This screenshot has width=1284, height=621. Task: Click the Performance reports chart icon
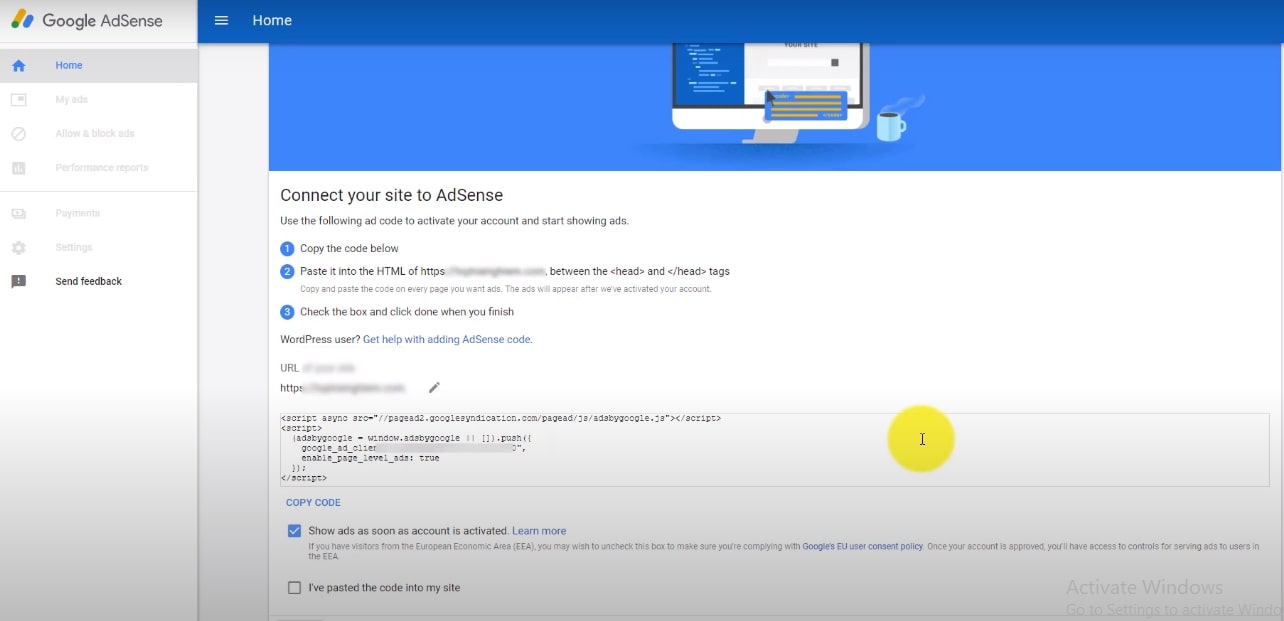point(18,168)
